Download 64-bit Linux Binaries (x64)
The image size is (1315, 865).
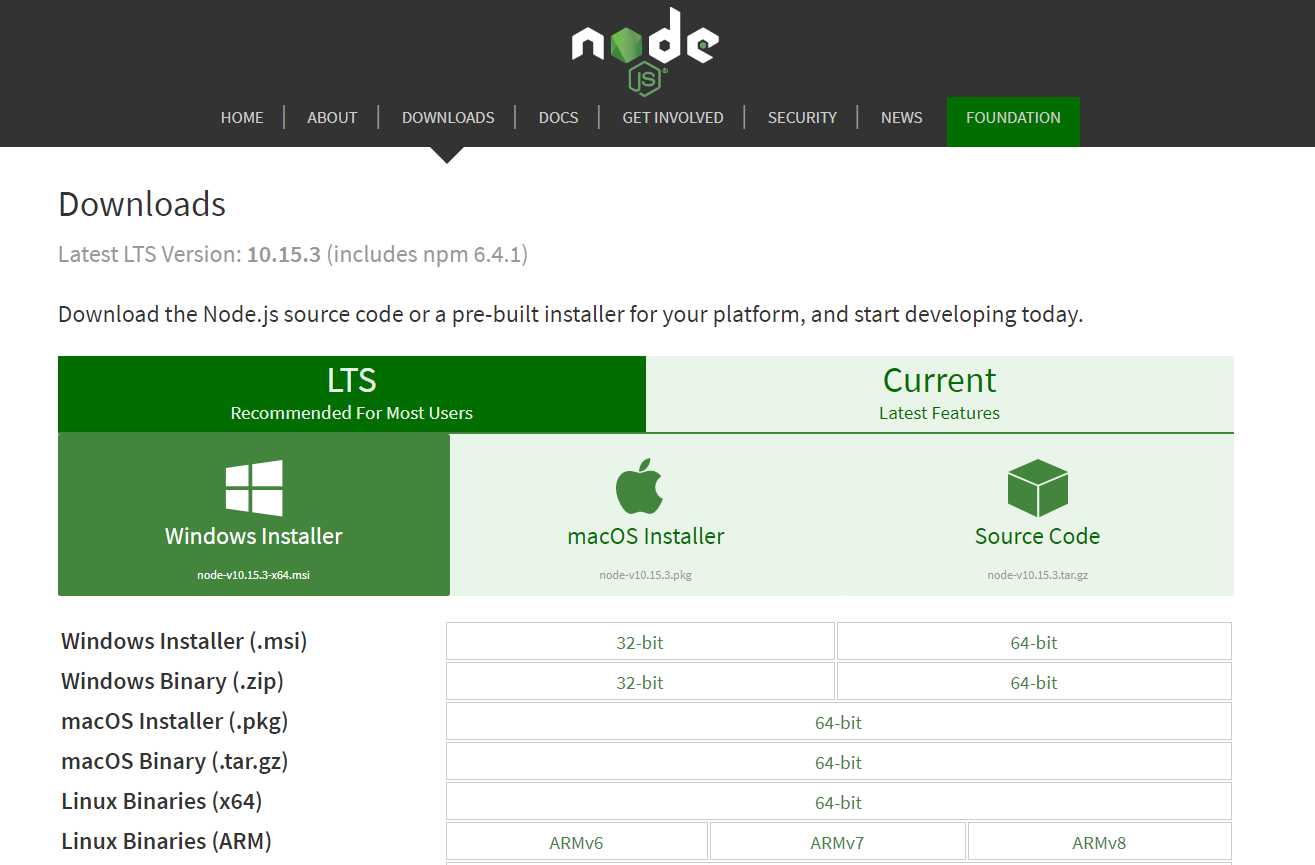tap(839, 802)
